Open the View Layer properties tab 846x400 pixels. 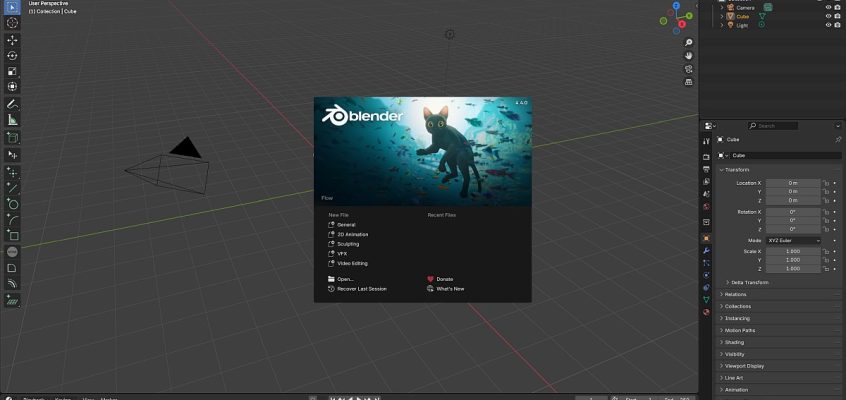click(x=706, y=181)
